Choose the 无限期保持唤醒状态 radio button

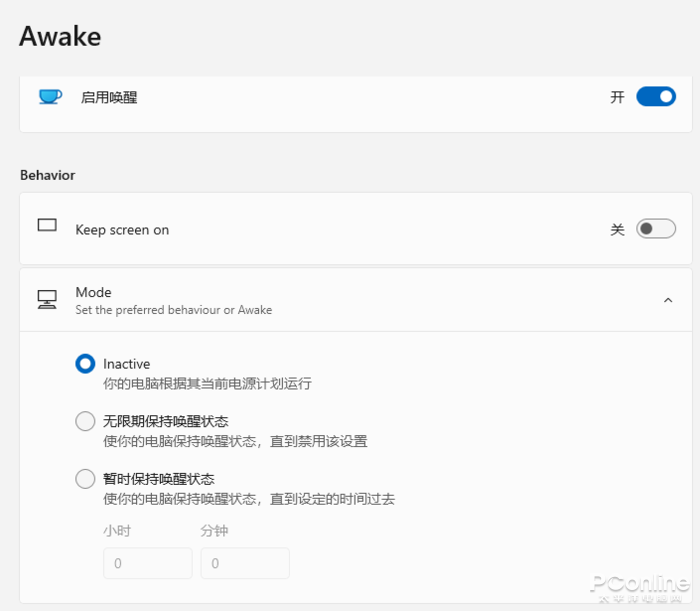86,421
